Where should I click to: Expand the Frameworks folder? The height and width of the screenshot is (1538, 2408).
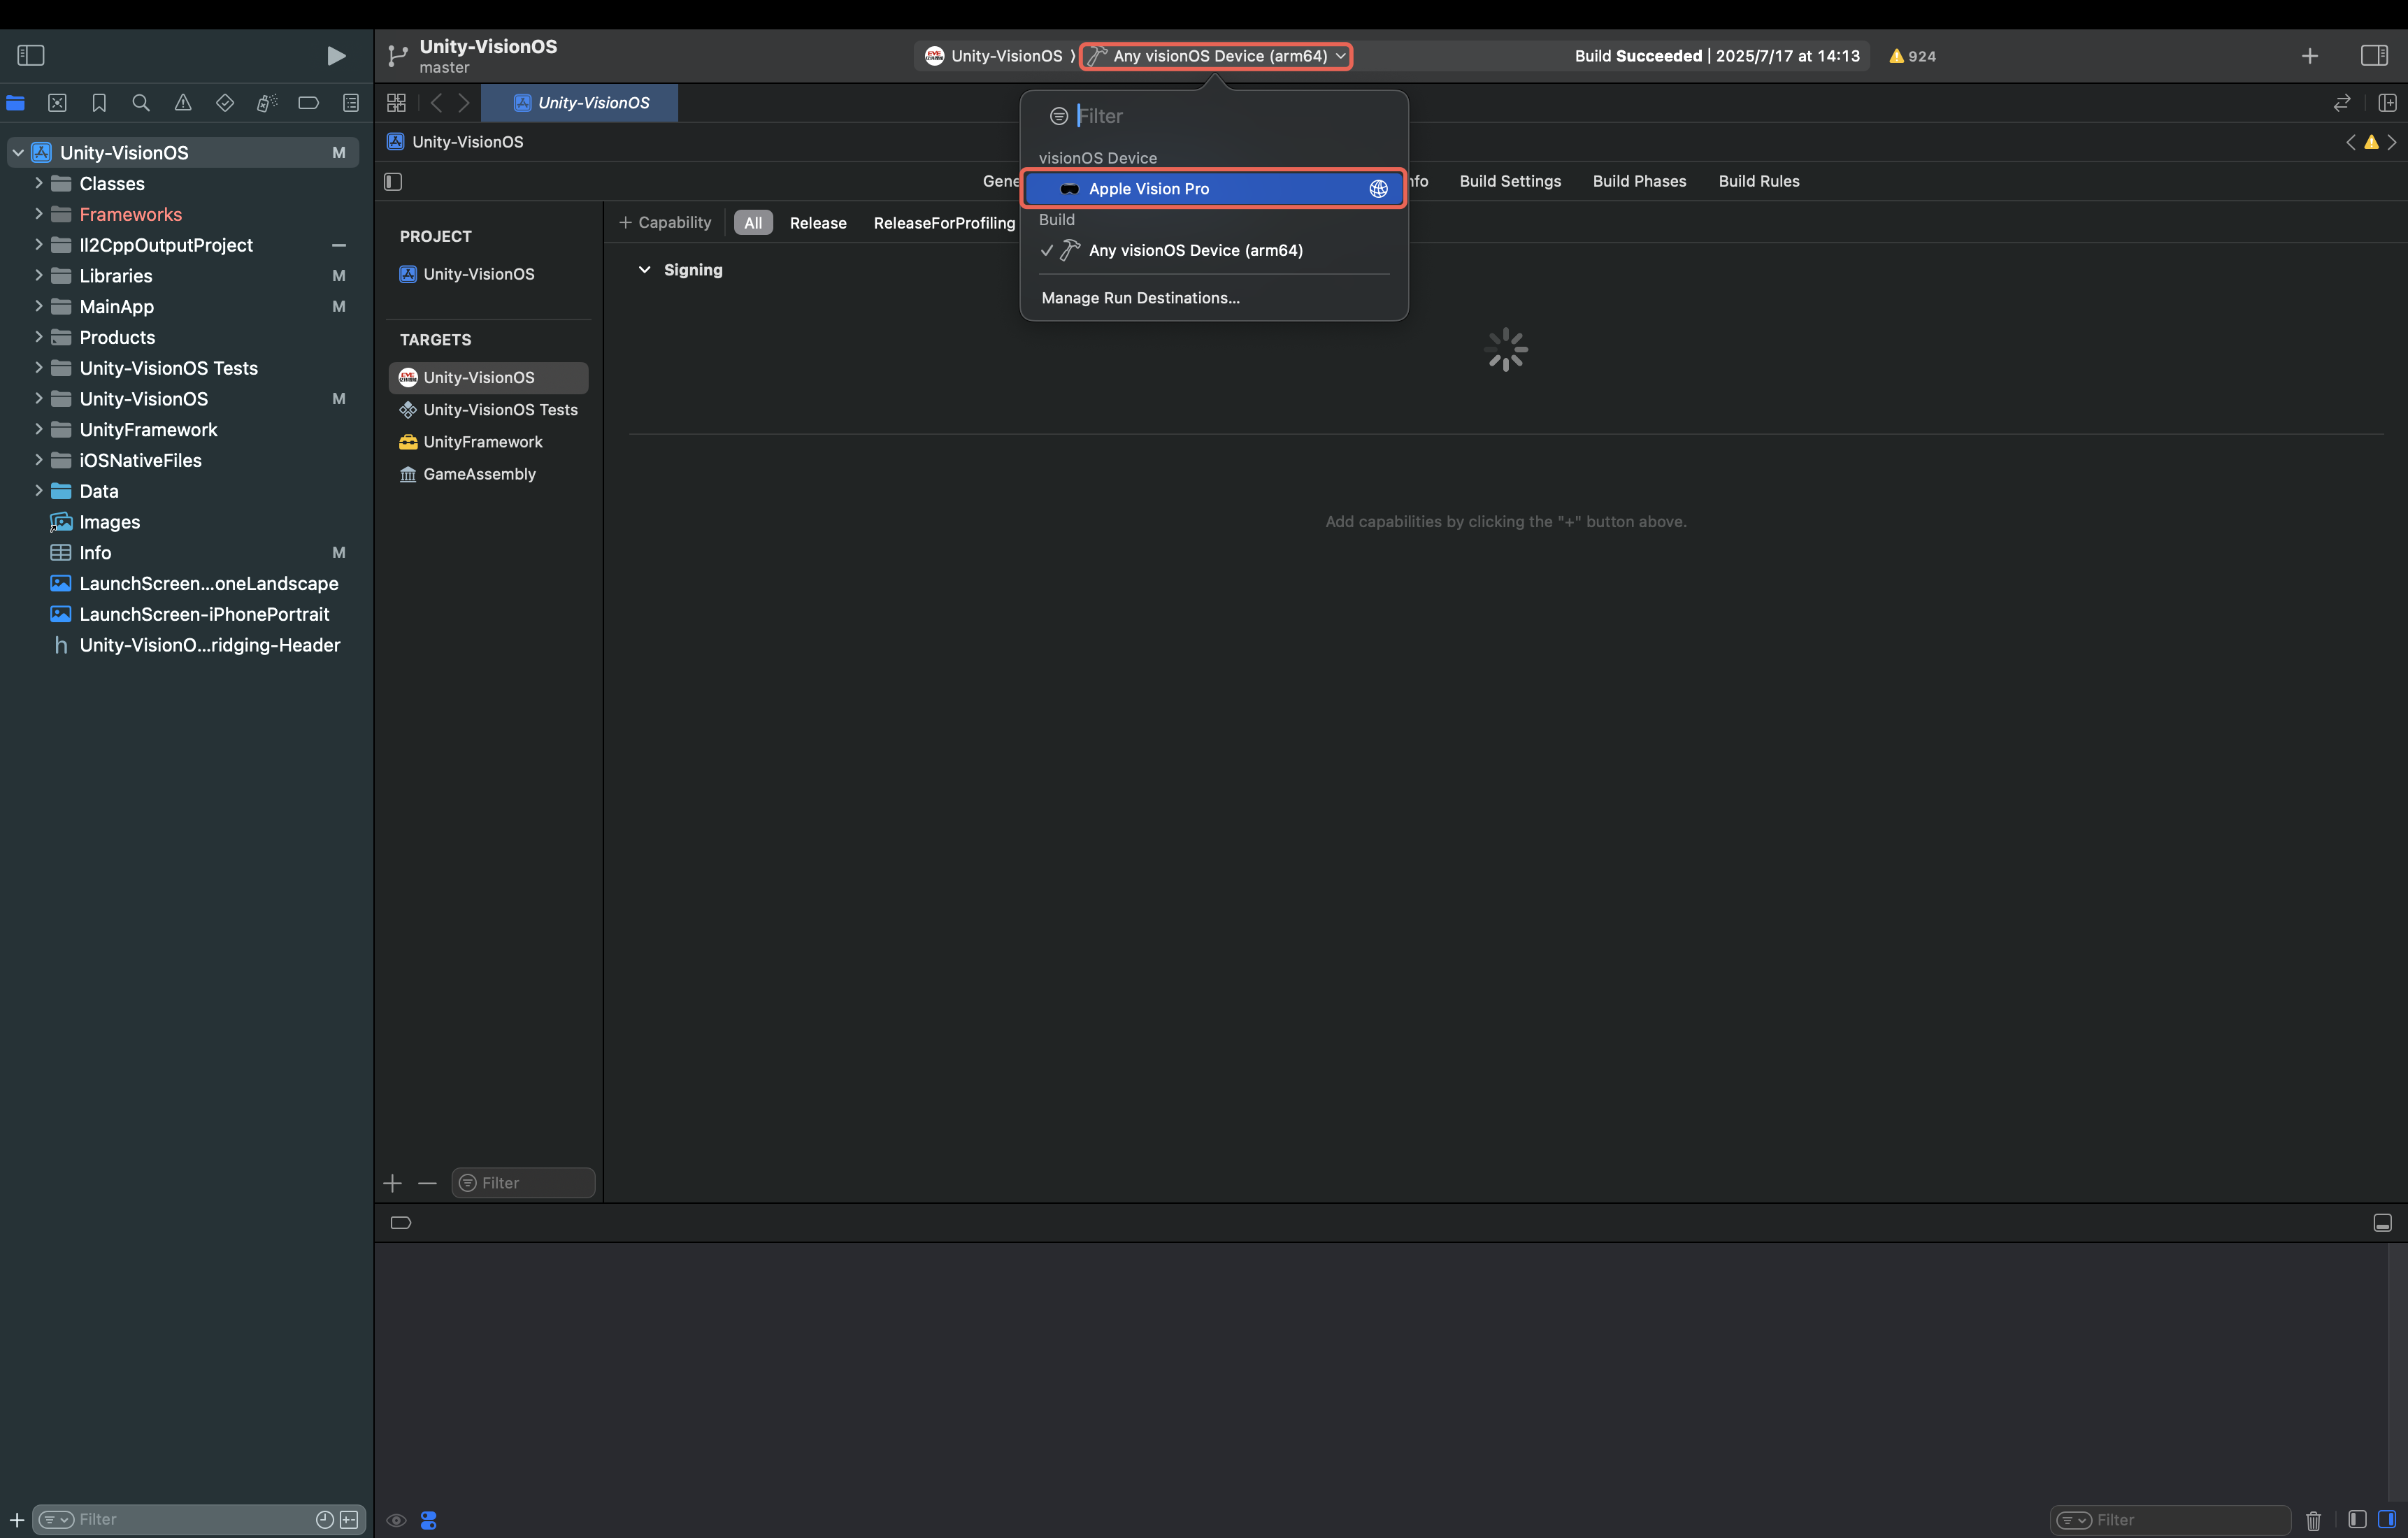coord(38,214)
